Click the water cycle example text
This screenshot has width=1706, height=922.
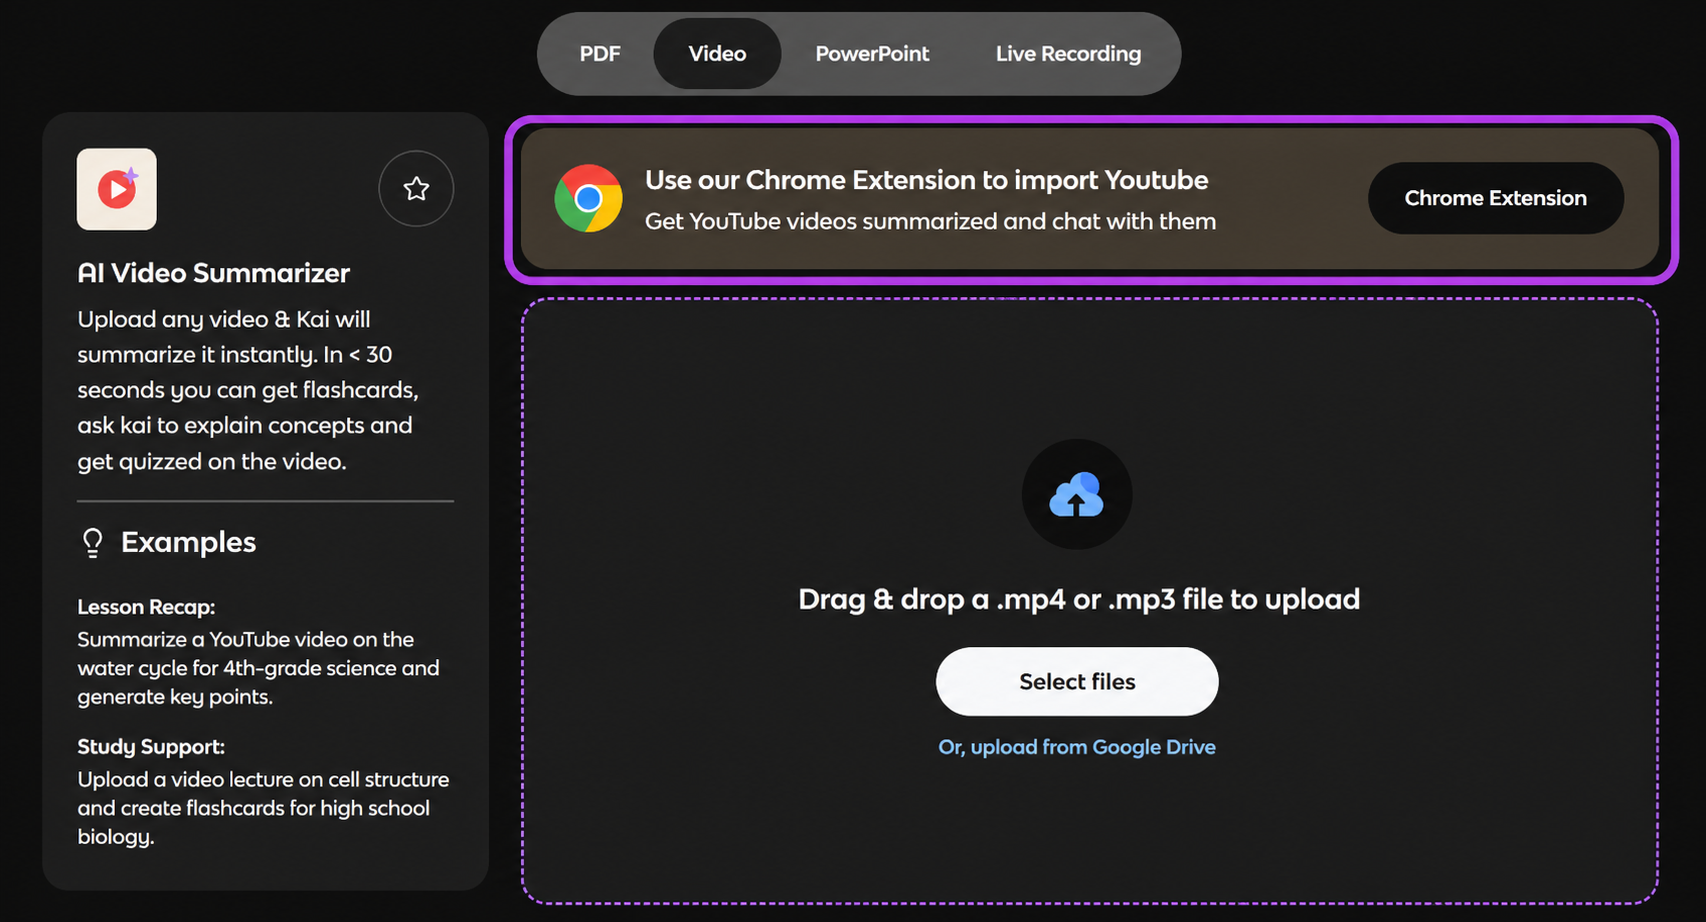[258, 668]
